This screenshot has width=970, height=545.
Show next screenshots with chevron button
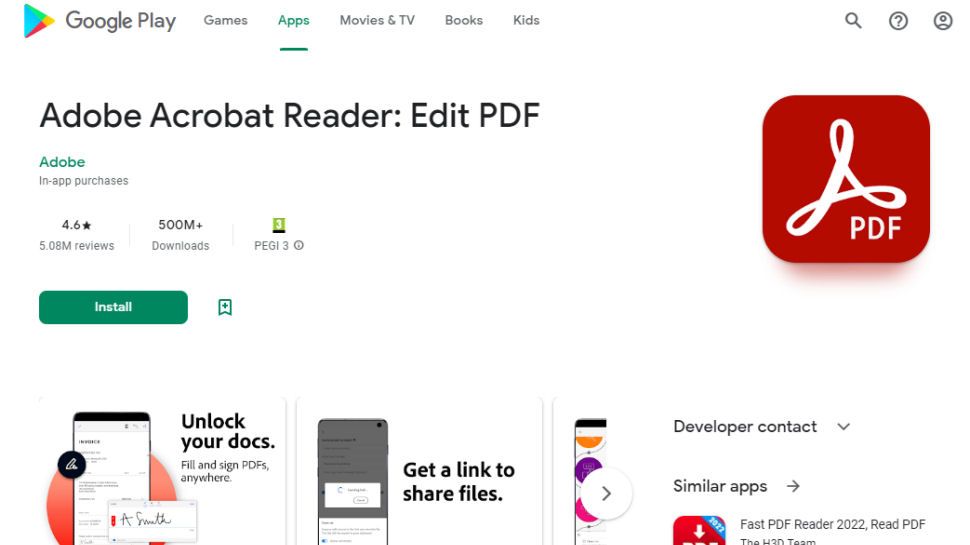click(606, 493)
